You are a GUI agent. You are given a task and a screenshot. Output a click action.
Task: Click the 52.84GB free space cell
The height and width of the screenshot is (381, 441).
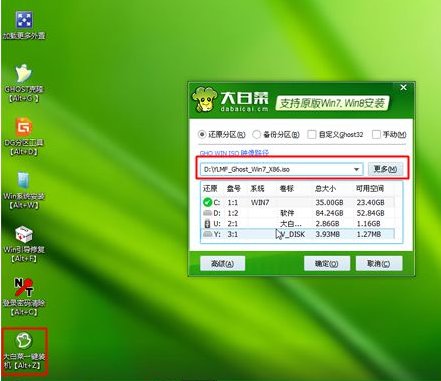(370, 213)
